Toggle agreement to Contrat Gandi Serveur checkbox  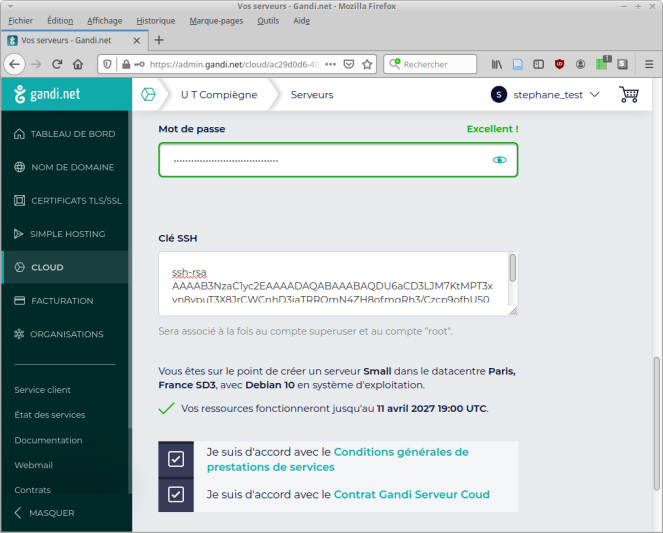pos(176,494)
